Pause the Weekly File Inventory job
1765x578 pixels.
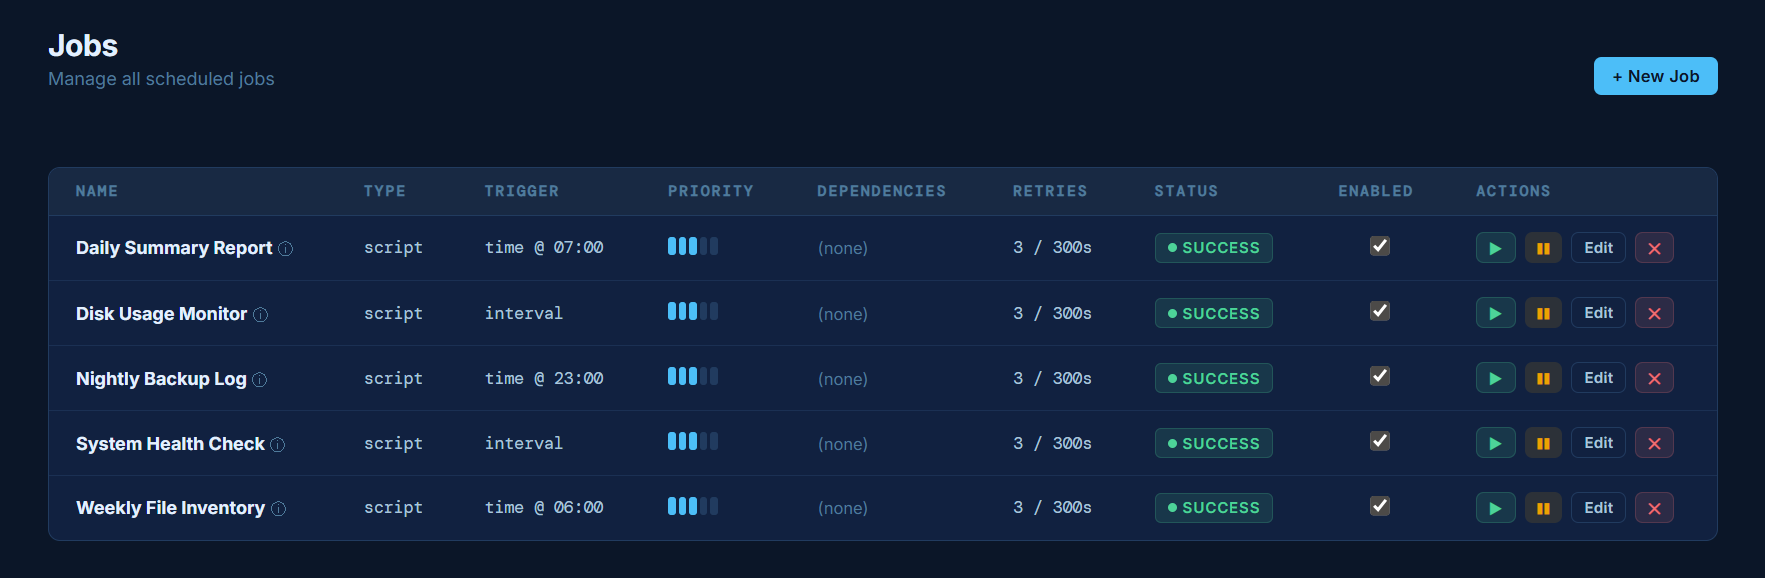coord(1543,508)
